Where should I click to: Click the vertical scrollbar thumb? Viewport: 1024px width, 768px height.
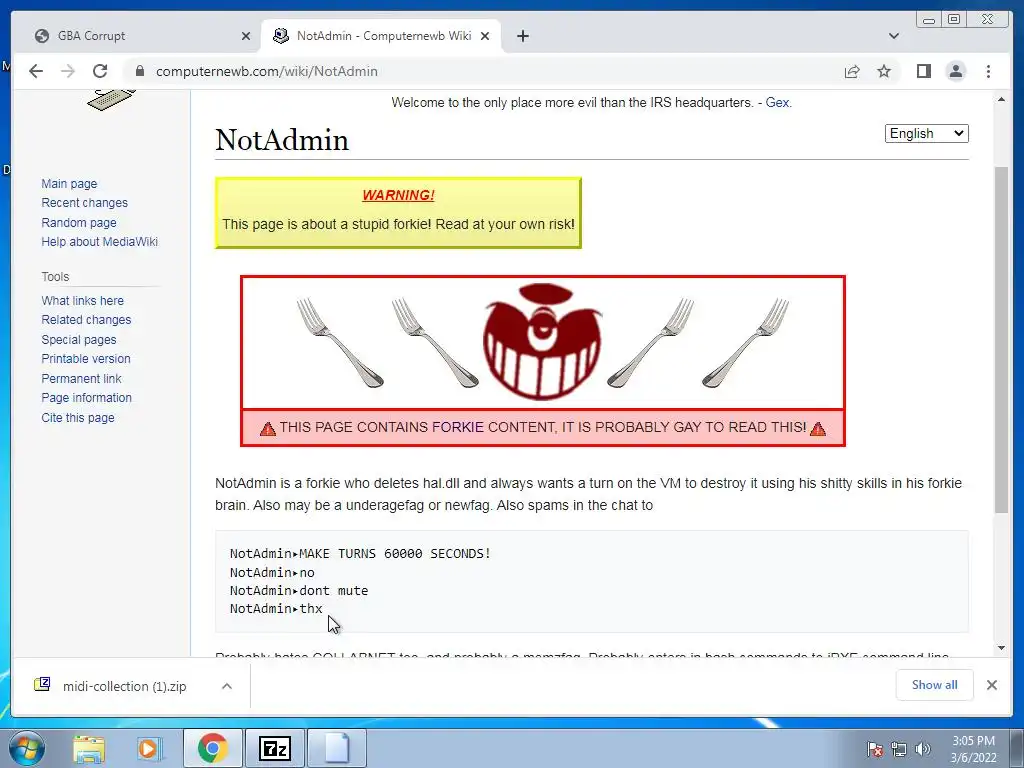(1001, 340)
